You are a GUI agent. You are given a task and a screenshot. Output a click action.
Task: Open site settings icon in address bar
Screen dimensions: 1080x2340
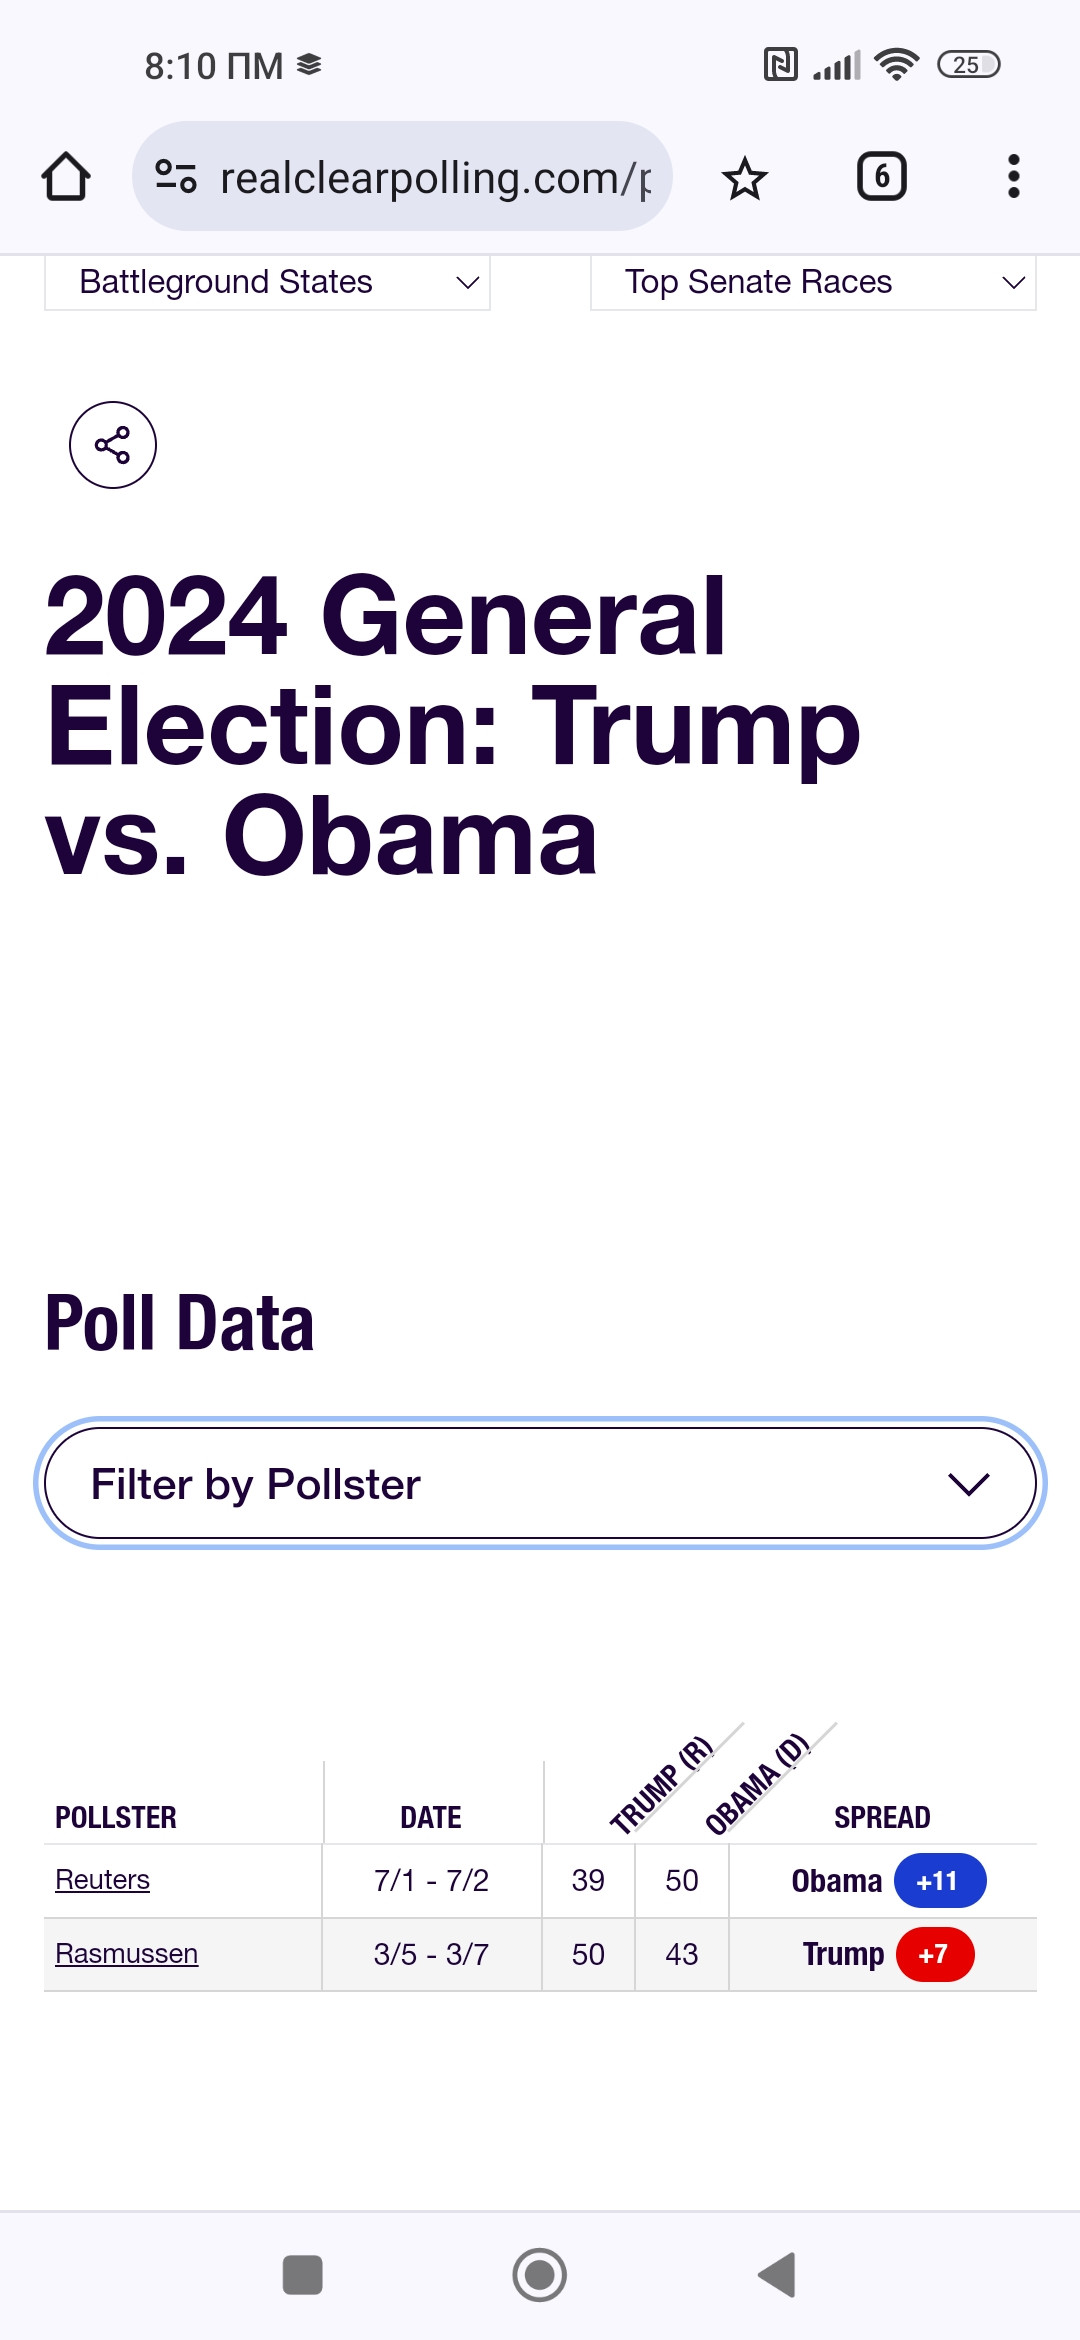(x=176, y=177)
